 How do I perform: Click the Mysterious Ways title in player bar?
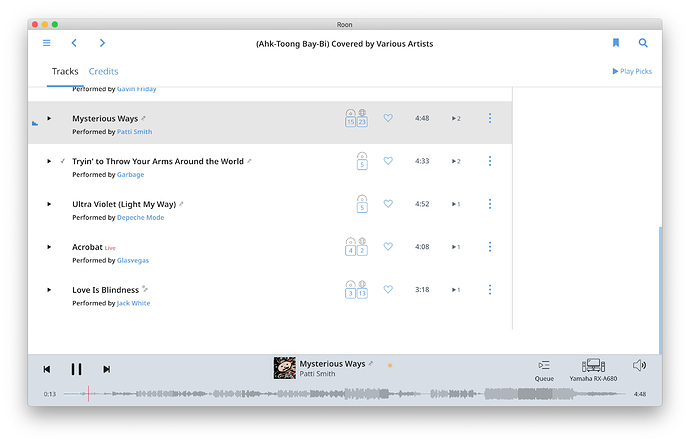click(332, 364)
